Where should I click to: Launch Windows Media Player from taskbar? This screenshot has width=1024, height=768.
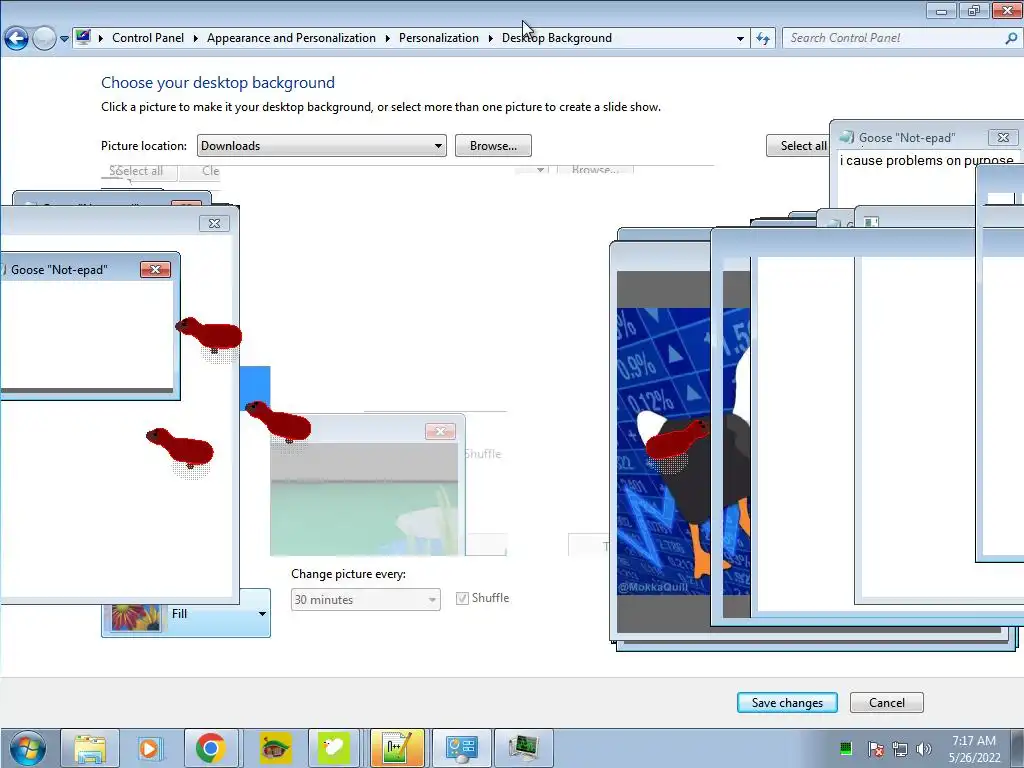pyautogui.click(x=149, y=748)
